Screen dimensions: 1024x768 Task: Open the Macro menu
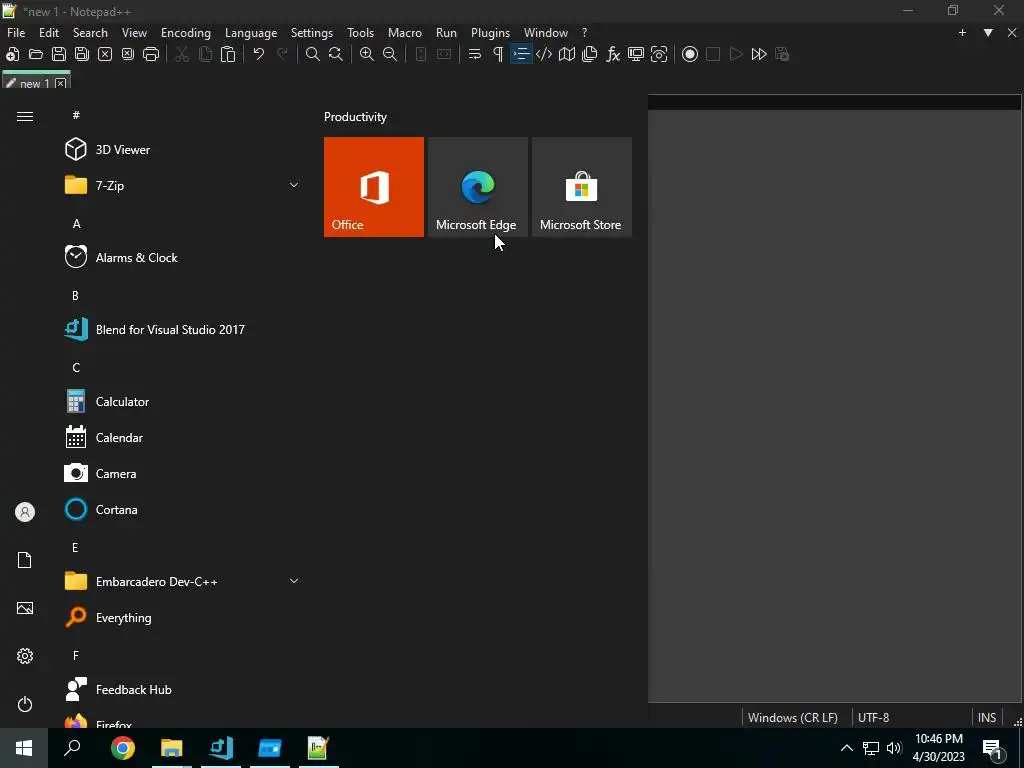405,33
